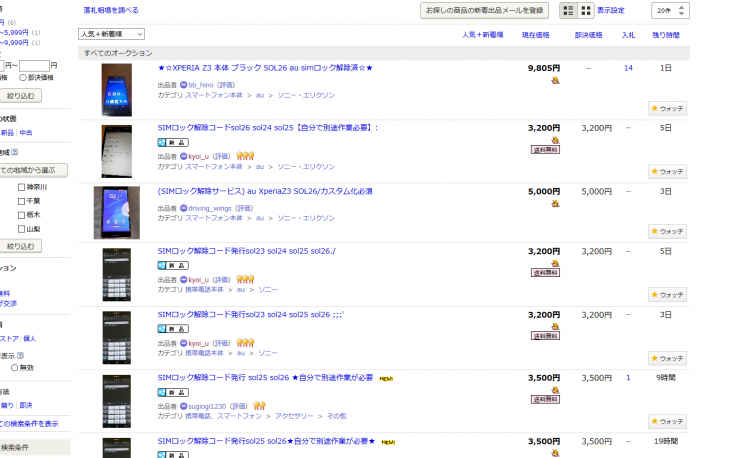Click seller rating icon before bb_hino
The image size is (740, 458).
click(184, 85)
